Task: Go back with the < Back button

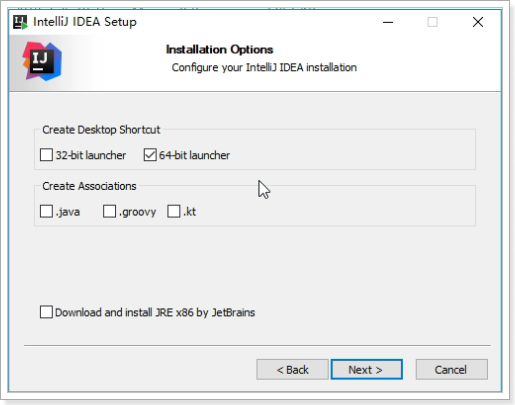Action: tap(292, 369)
